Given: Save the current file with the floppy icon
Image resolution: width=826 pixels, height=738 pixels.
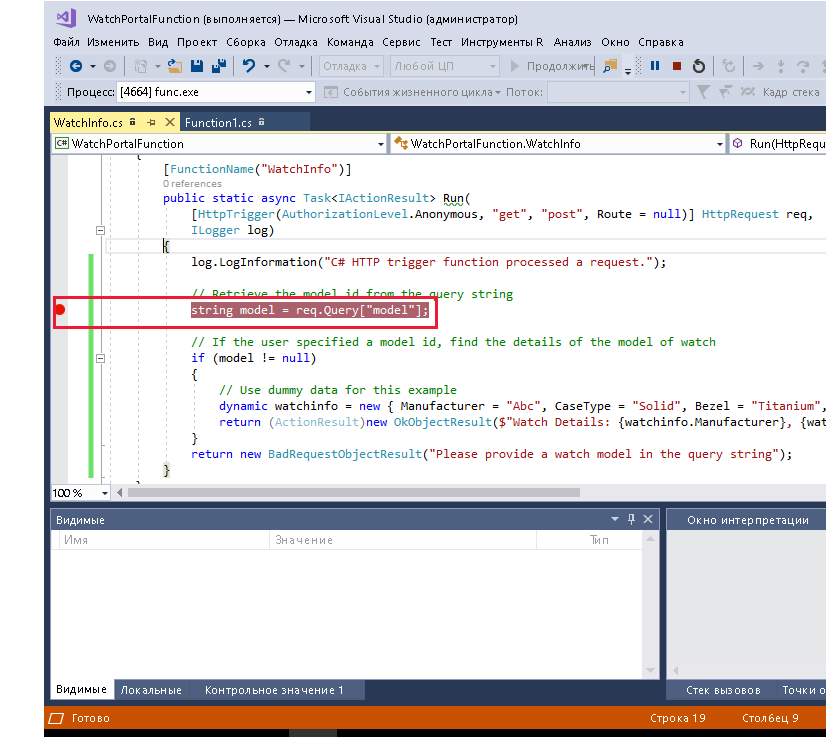Looking at the screenshot, I should 197,66.
